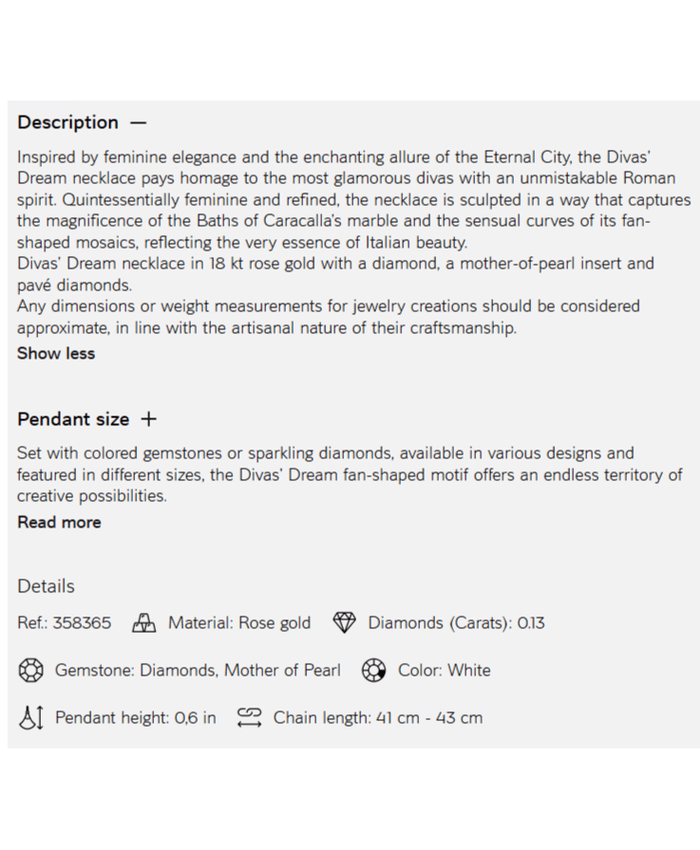The height and width of the screenshot is (850, 700).
Task: Select Chain length: 41 cm - 43 cm text
Action: point(377,717)
